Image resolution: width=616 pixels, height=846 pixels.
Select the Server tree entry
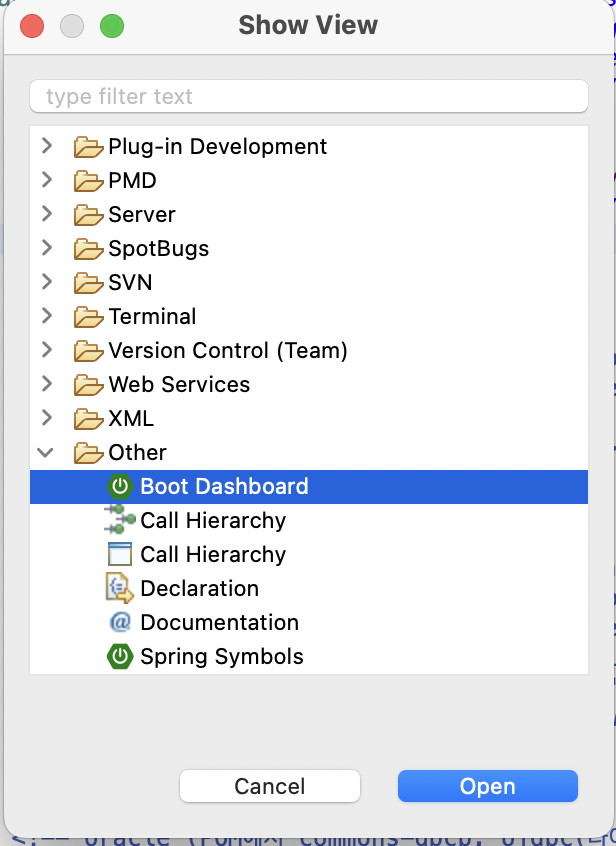point(142,215)
